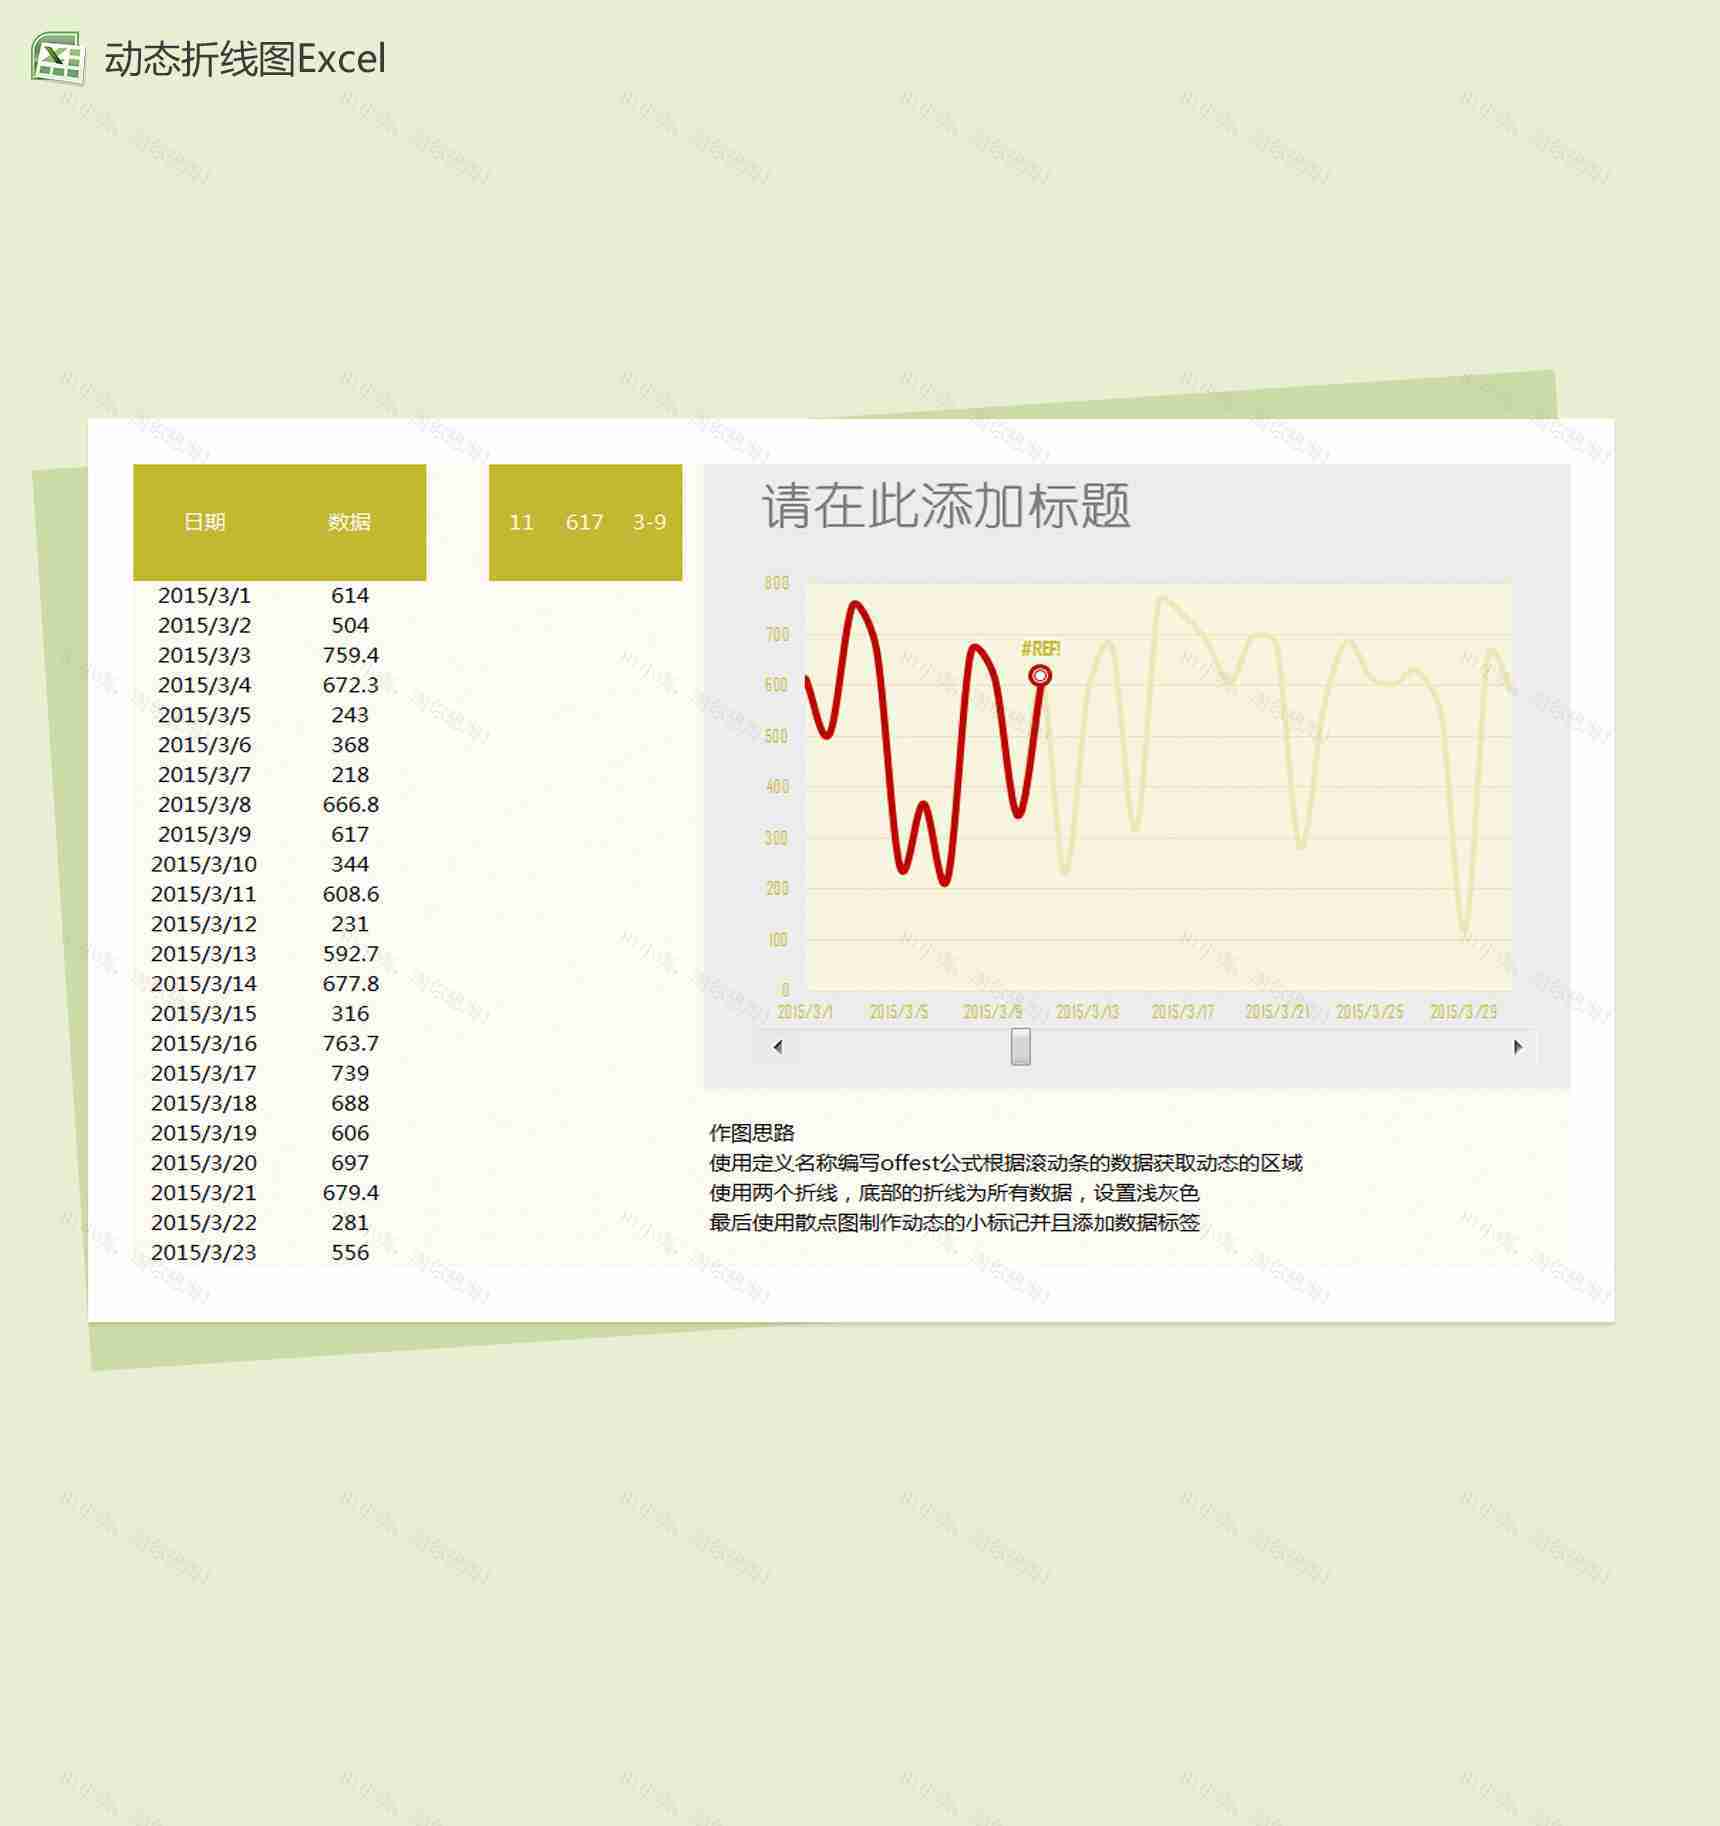
Task: Click the left arrow of the chart scrollbar
Action: (x=776, y=1046)
